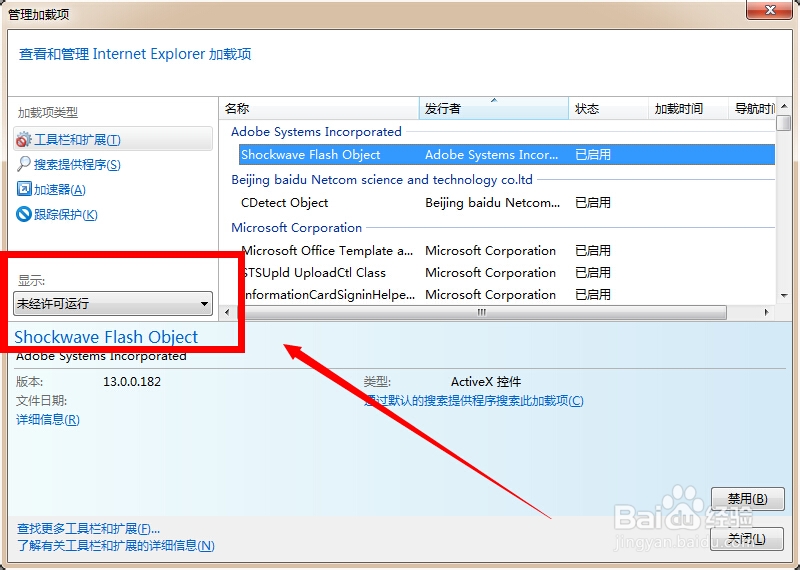Screen dimensions: 800x570
Task: Click the 禁用(B) button
Action: coord(747,498)
